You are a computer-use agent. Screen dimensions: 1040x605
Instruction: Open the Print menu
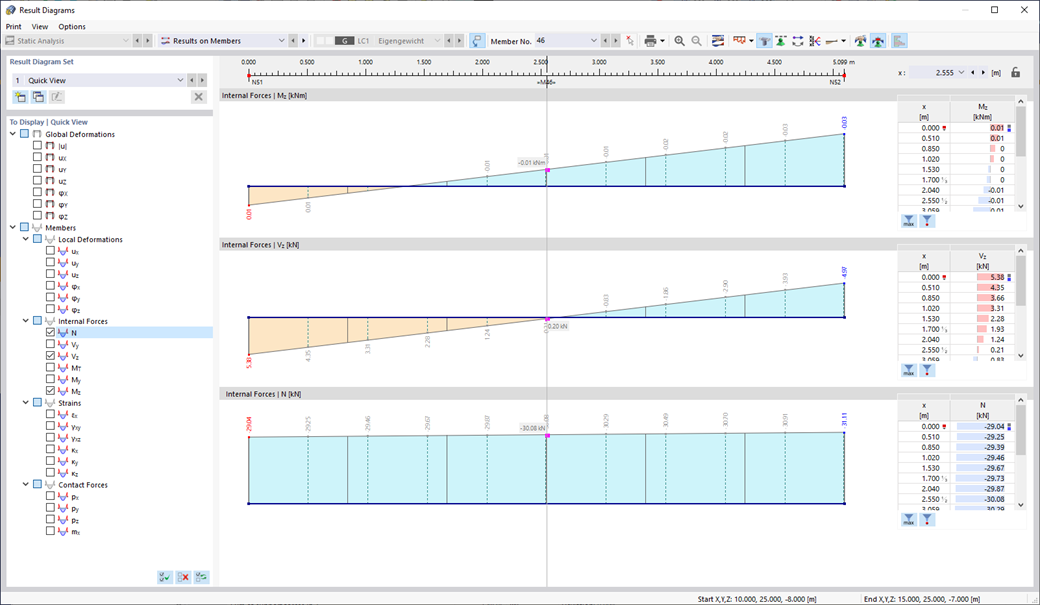point(13,26)
